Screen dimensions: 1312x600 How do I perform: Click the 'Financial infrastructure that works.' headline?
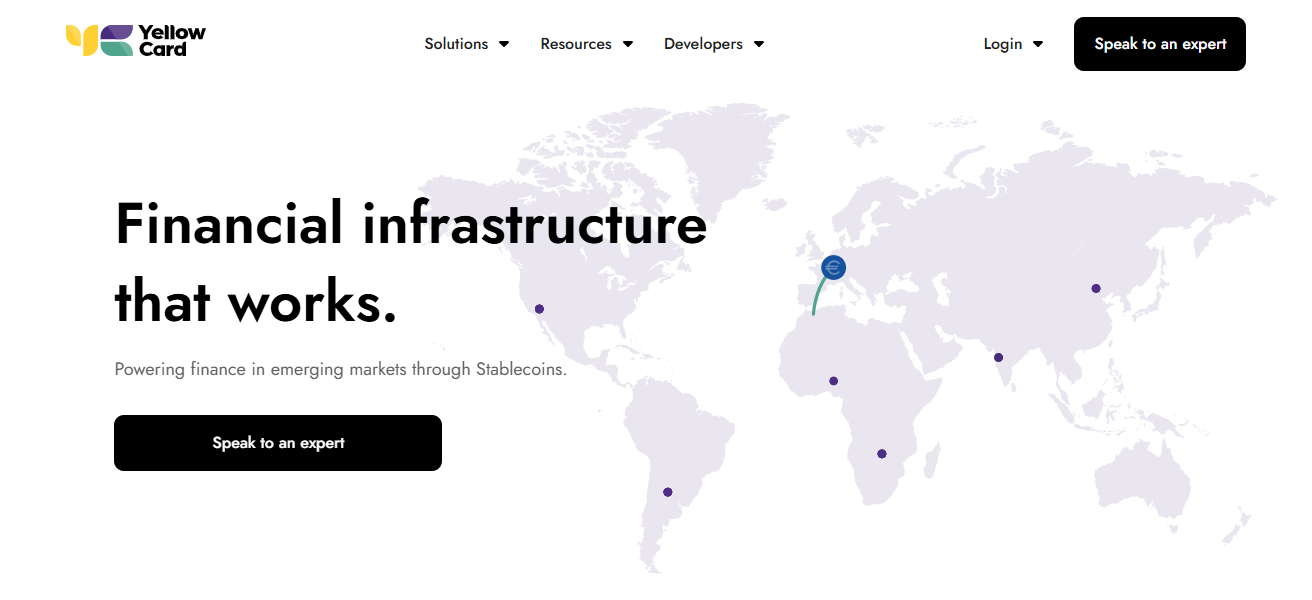coord(410,262)
